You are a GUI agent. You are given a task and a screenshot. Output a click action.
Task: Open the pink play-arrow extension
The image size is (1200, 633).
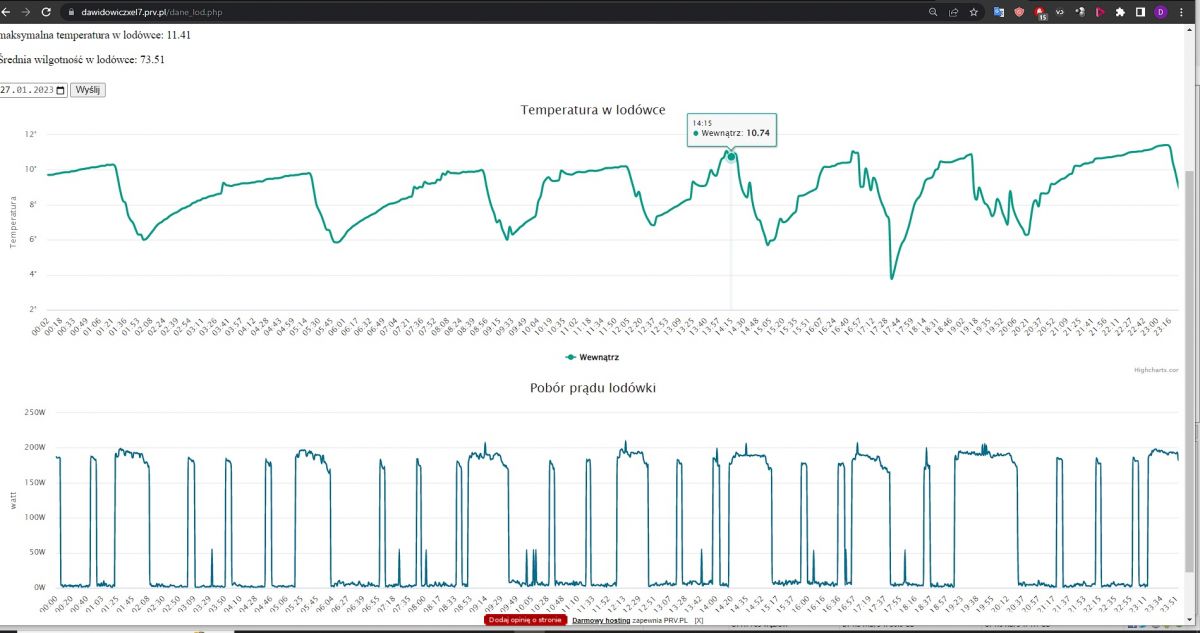tap(1099, 12)
